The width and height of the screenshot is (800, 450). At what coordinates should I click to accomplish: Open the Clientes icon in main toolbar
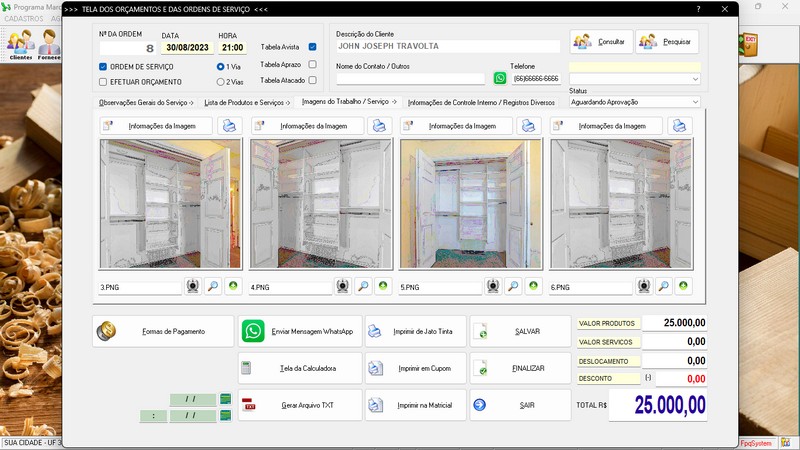[x=21, y=44]
